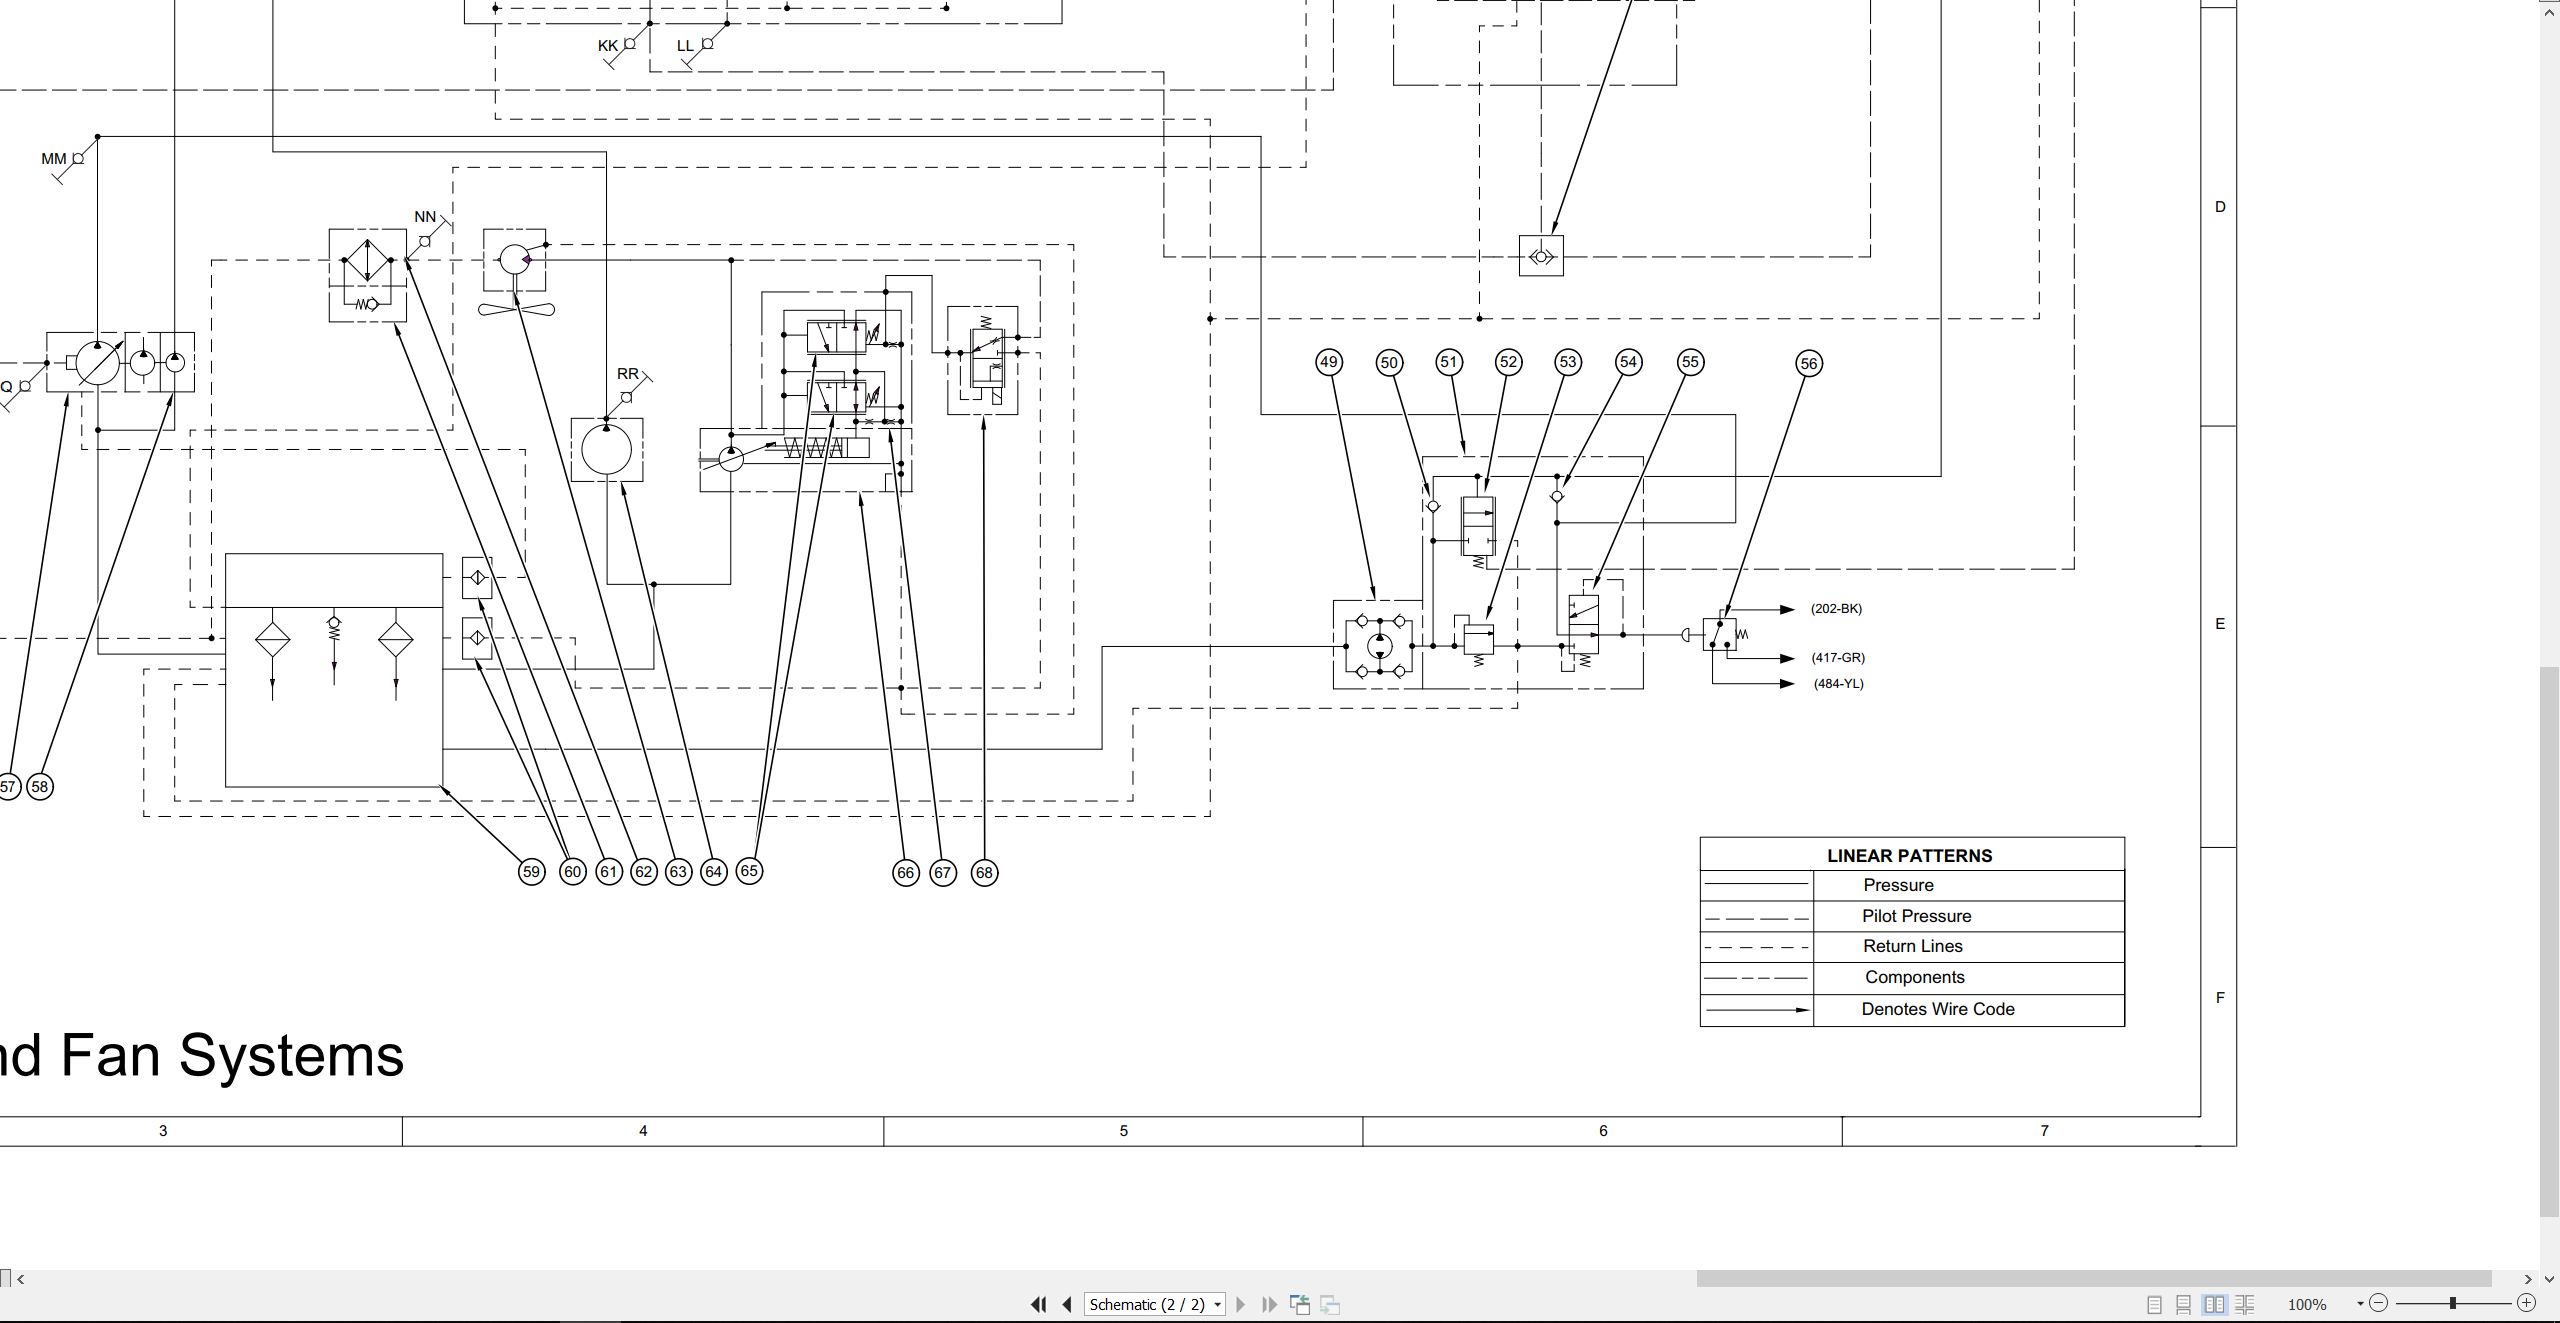Click the LINEAR PATTERNS legend heading
This screenshot has width=2560, height=1323.
1909,856
